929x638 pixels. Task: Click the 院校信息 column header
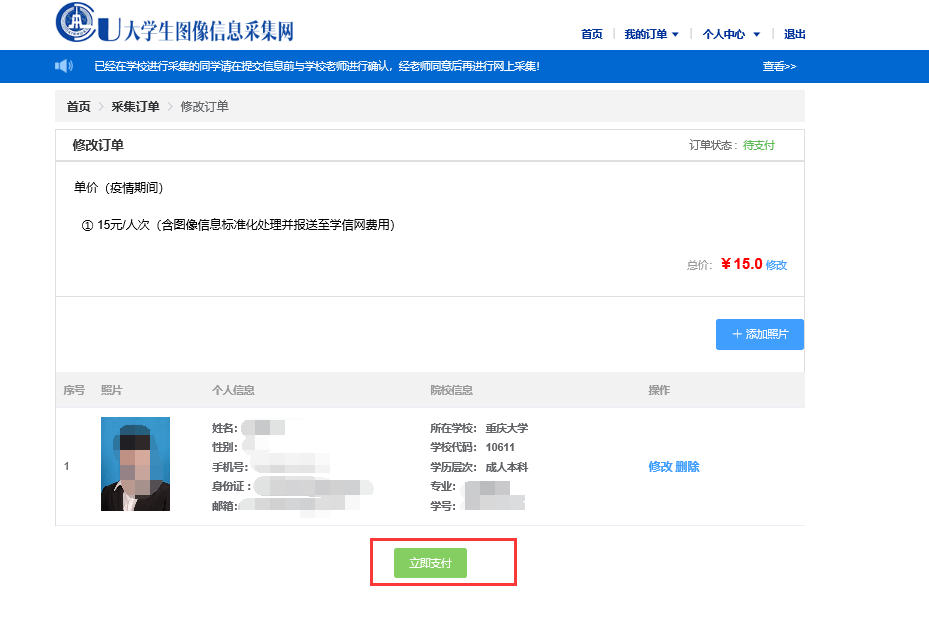point(451,390)
